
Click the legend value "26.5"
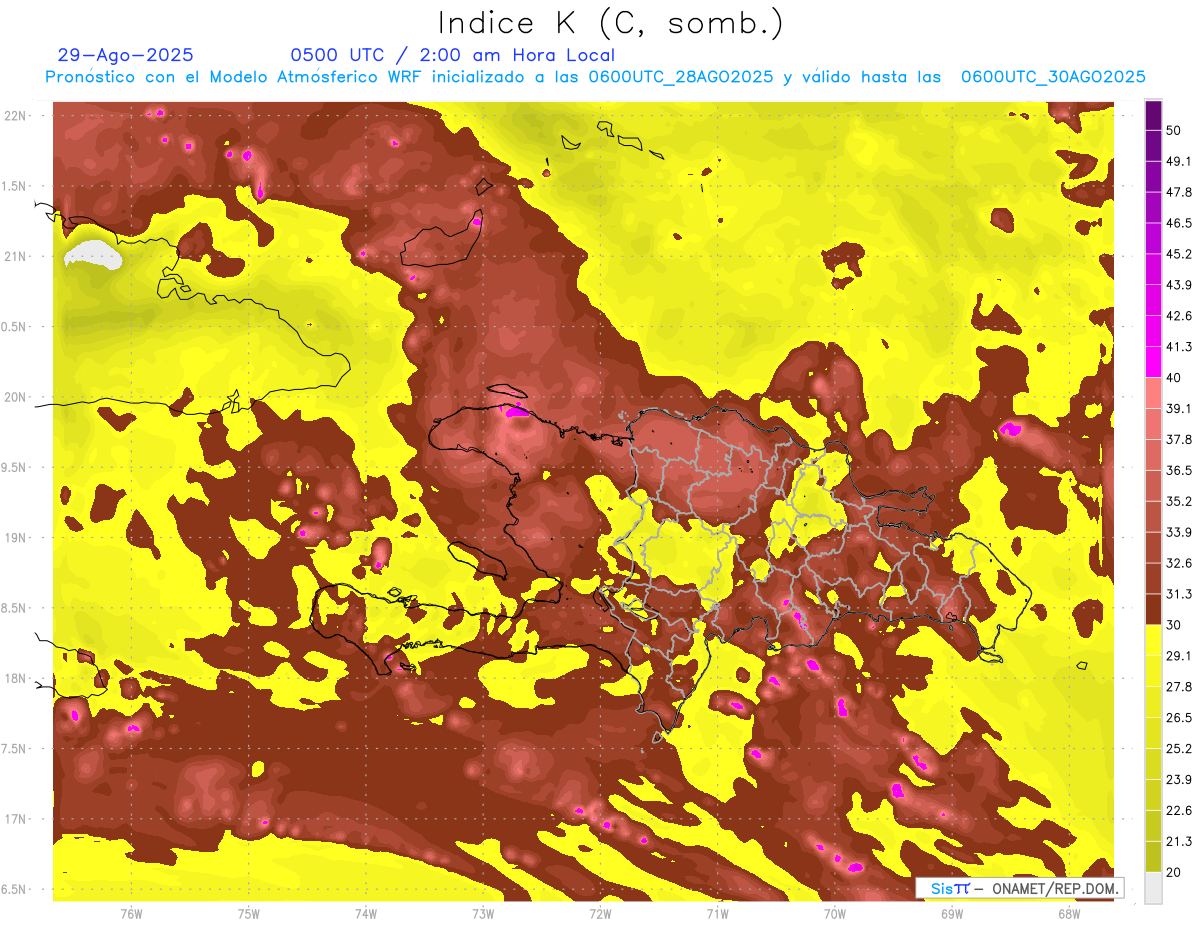click(x=1179, y=718)
